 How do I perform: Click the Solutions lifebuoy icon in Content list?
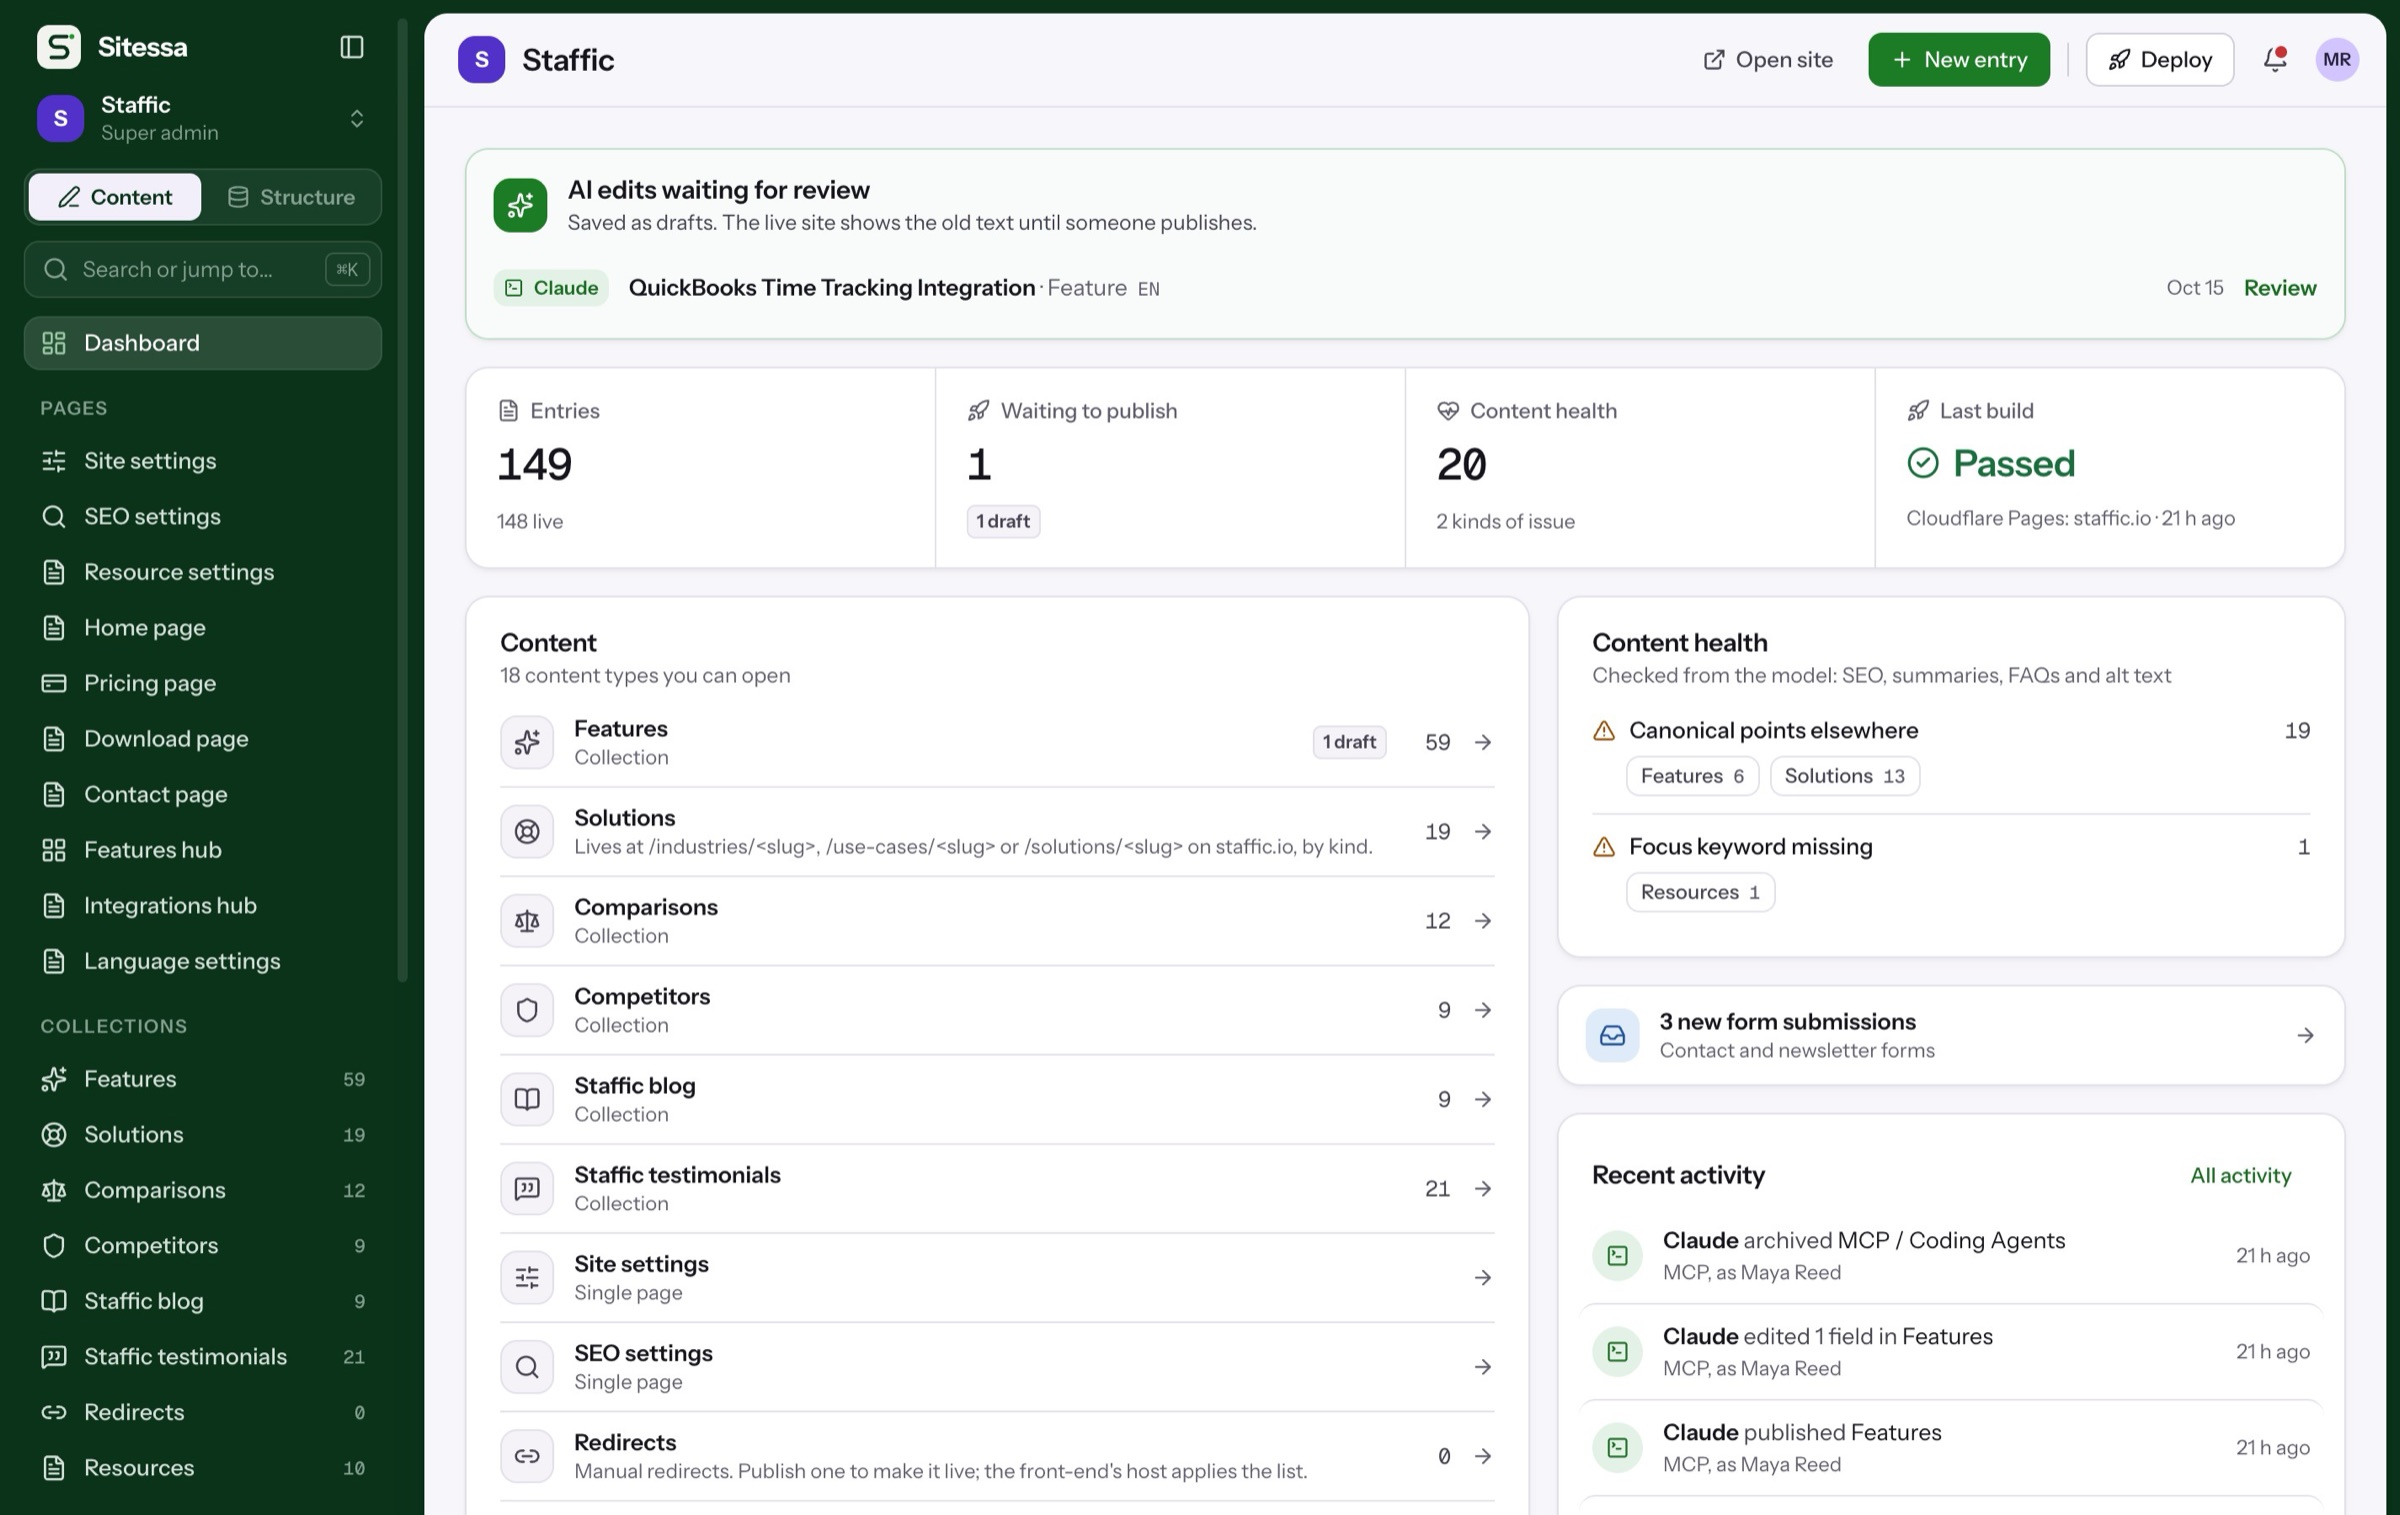click(527, 831)
